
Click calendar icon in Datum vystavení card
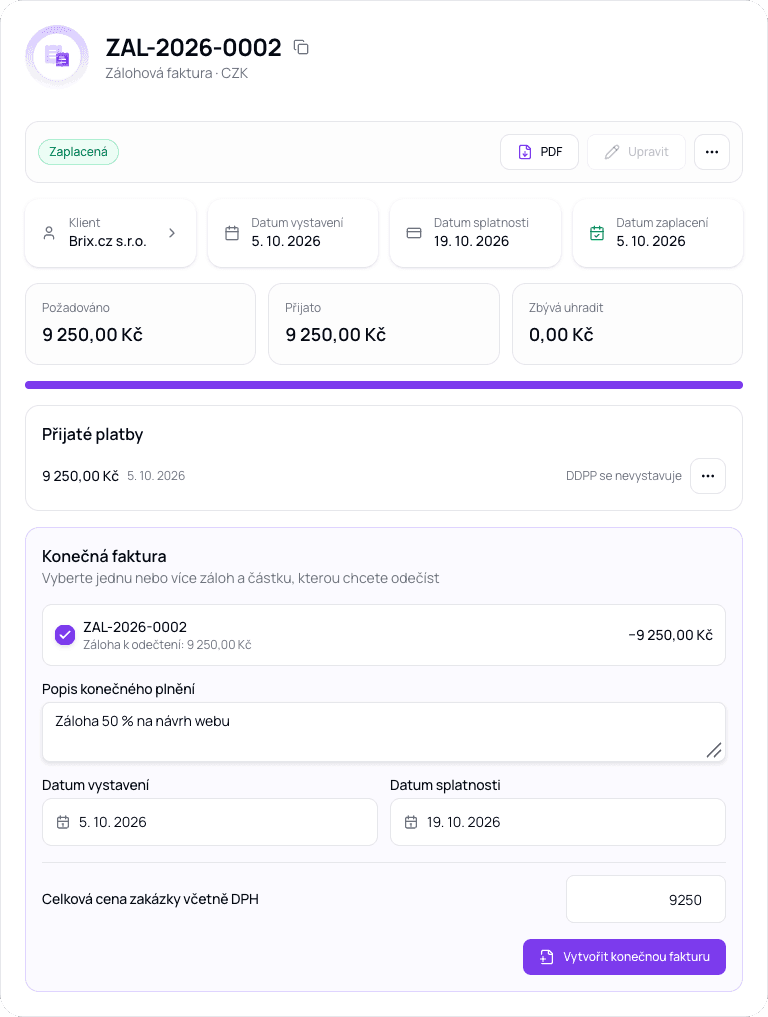pos(232,233)
